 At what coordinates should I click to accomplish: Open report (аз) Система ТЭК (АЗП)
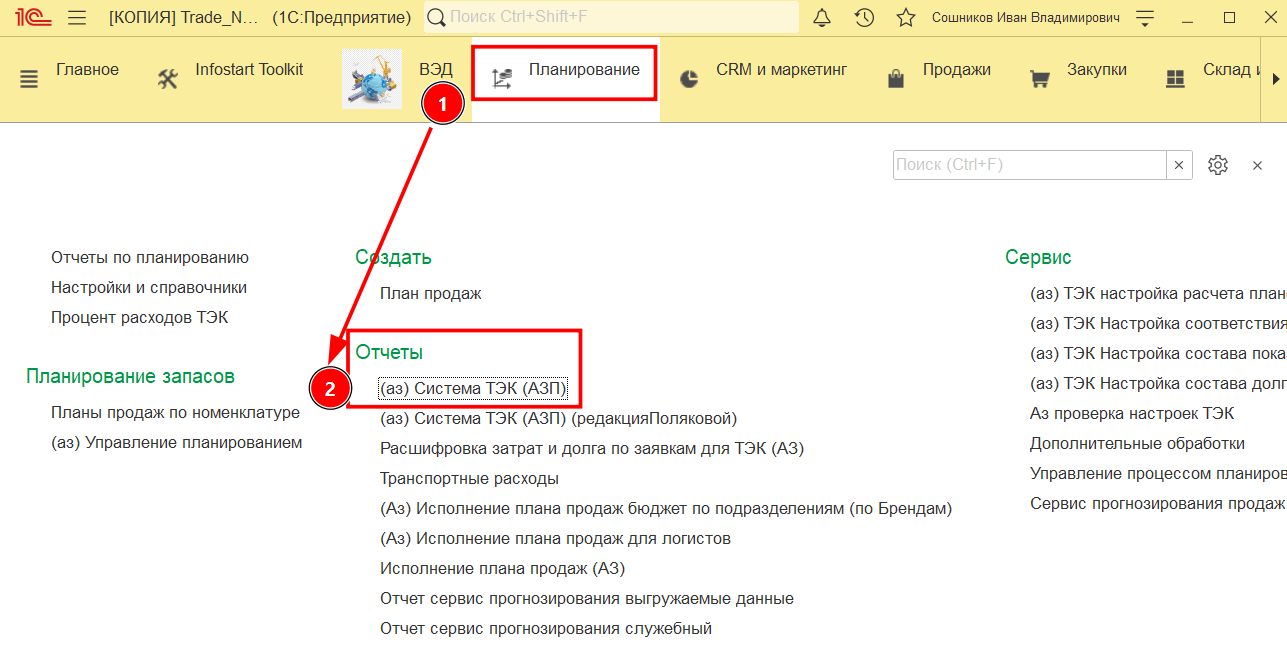pyautogui.click(x=473, y=389)
